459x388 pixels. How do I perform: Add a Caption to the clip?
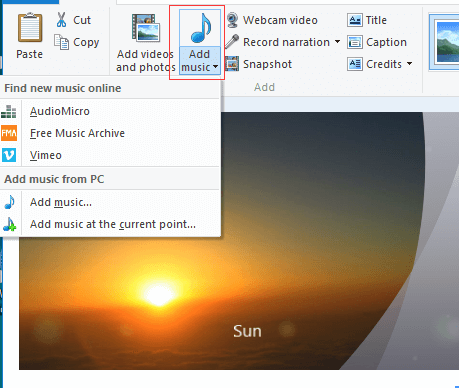[377, 42]
